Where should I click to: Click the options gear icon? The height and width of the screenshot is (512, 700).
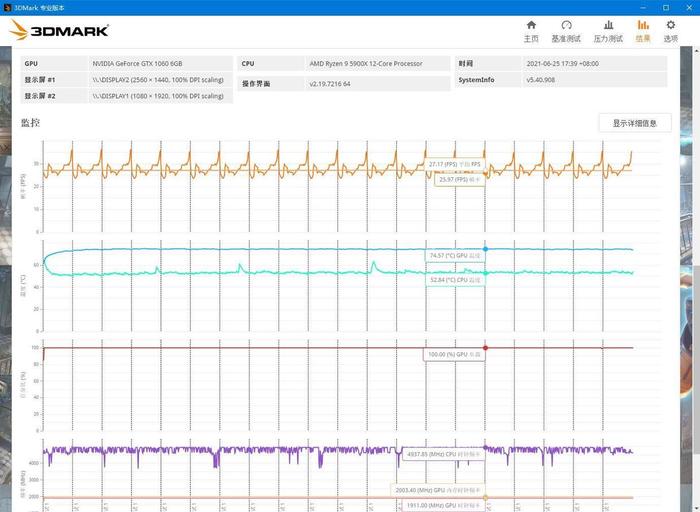tap(671, 25)
